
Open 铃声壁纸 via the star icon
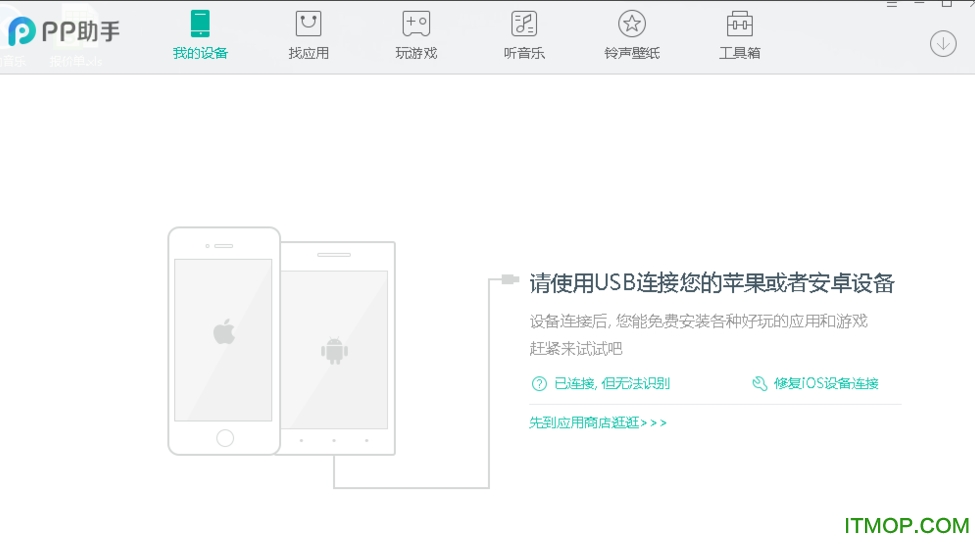coord(631,24)
